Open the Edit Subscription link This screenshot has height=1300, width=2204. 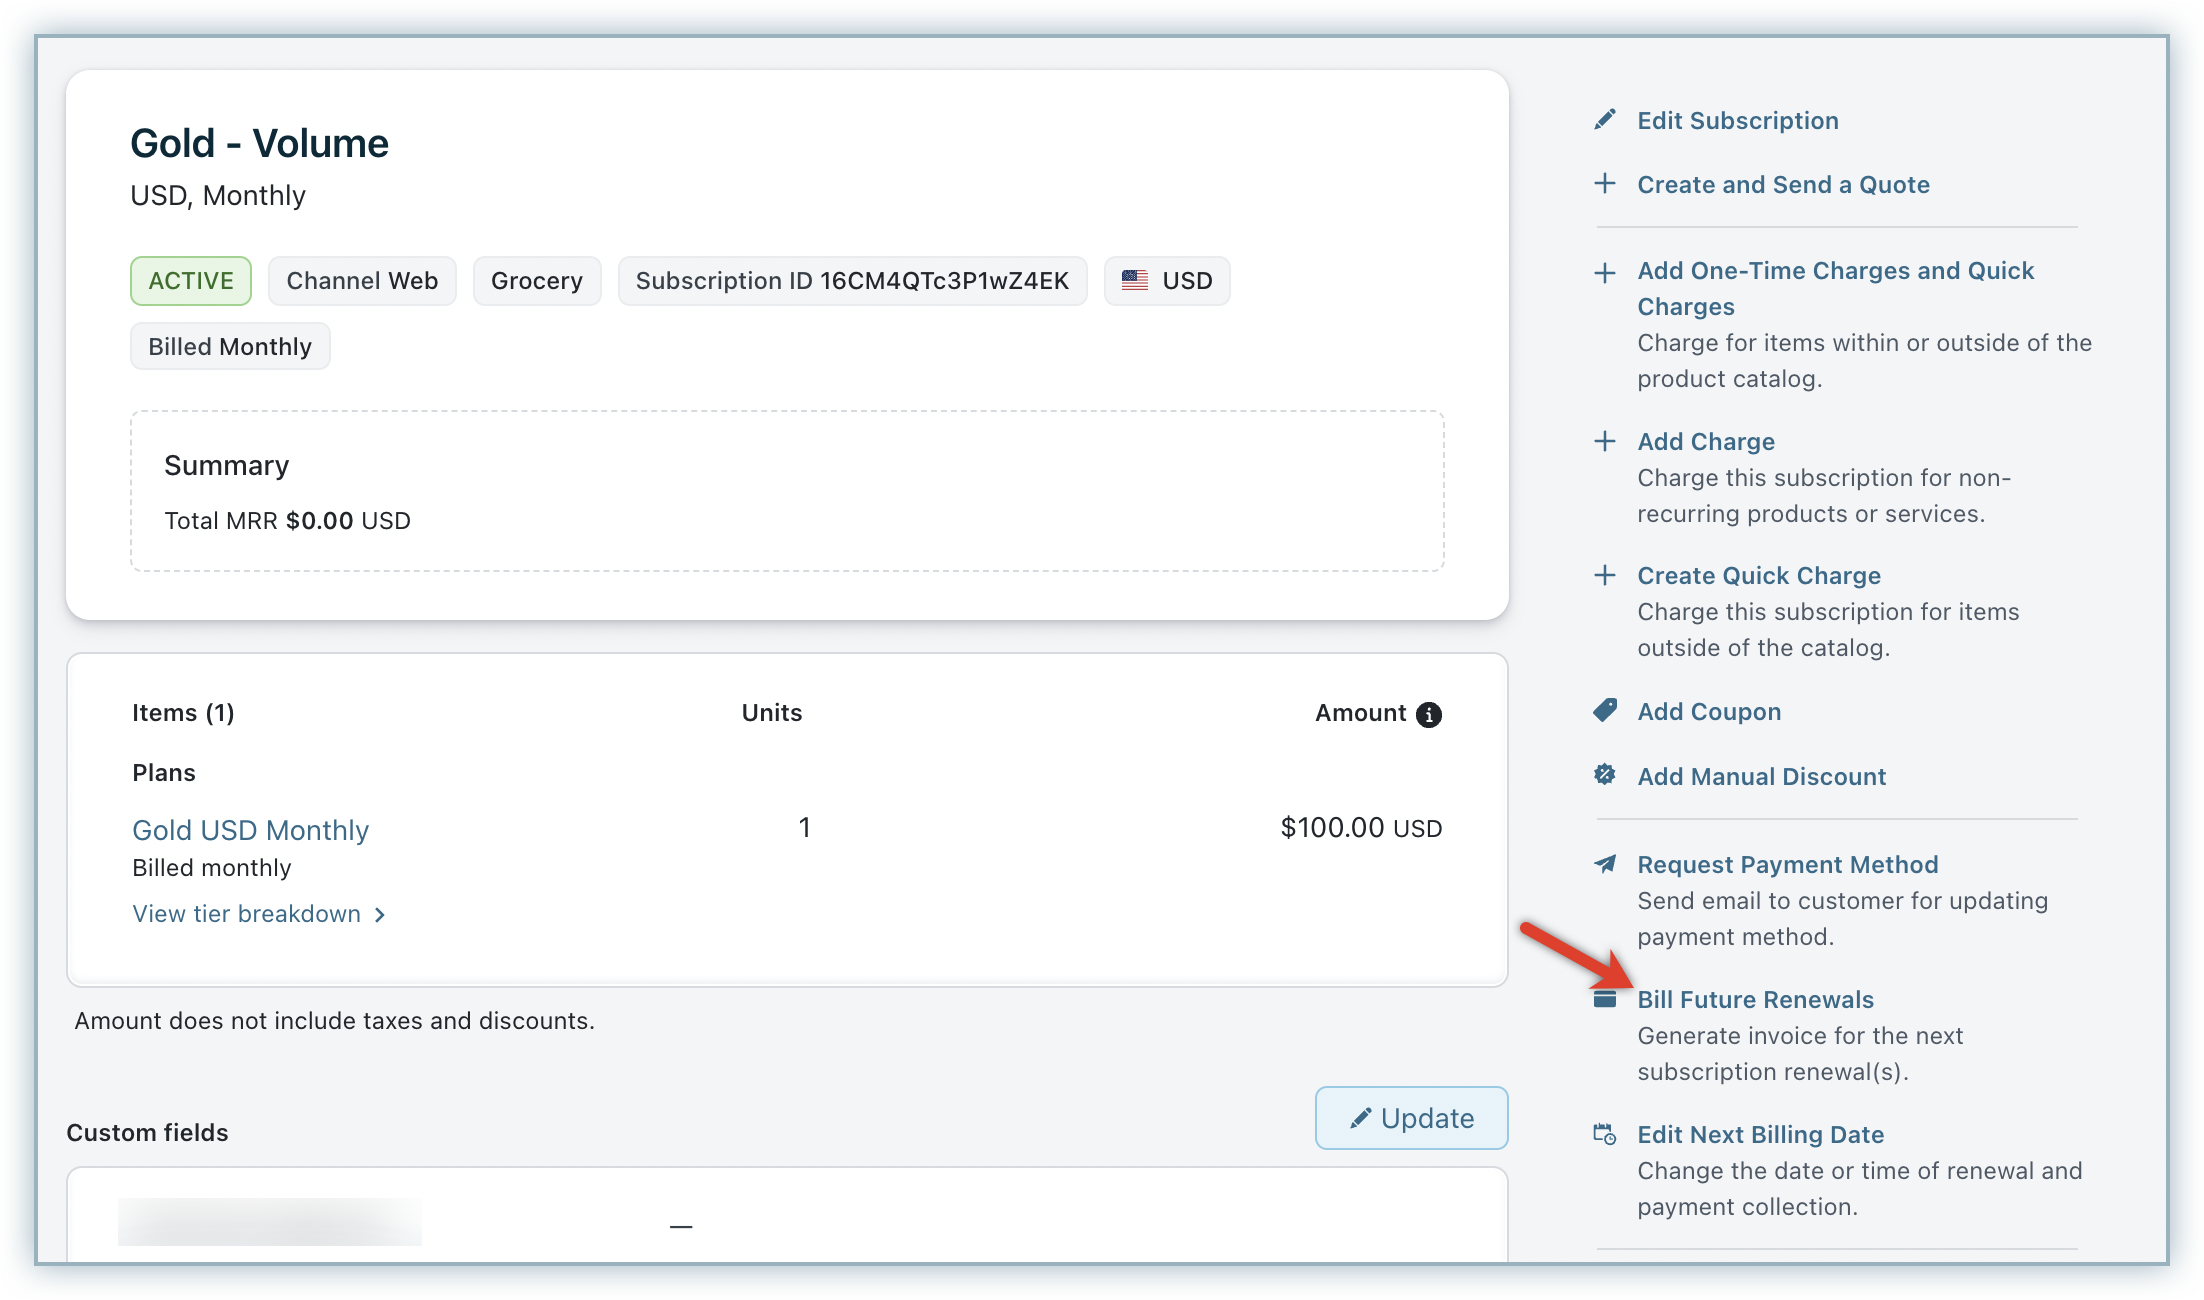(x=1737, y=121)
